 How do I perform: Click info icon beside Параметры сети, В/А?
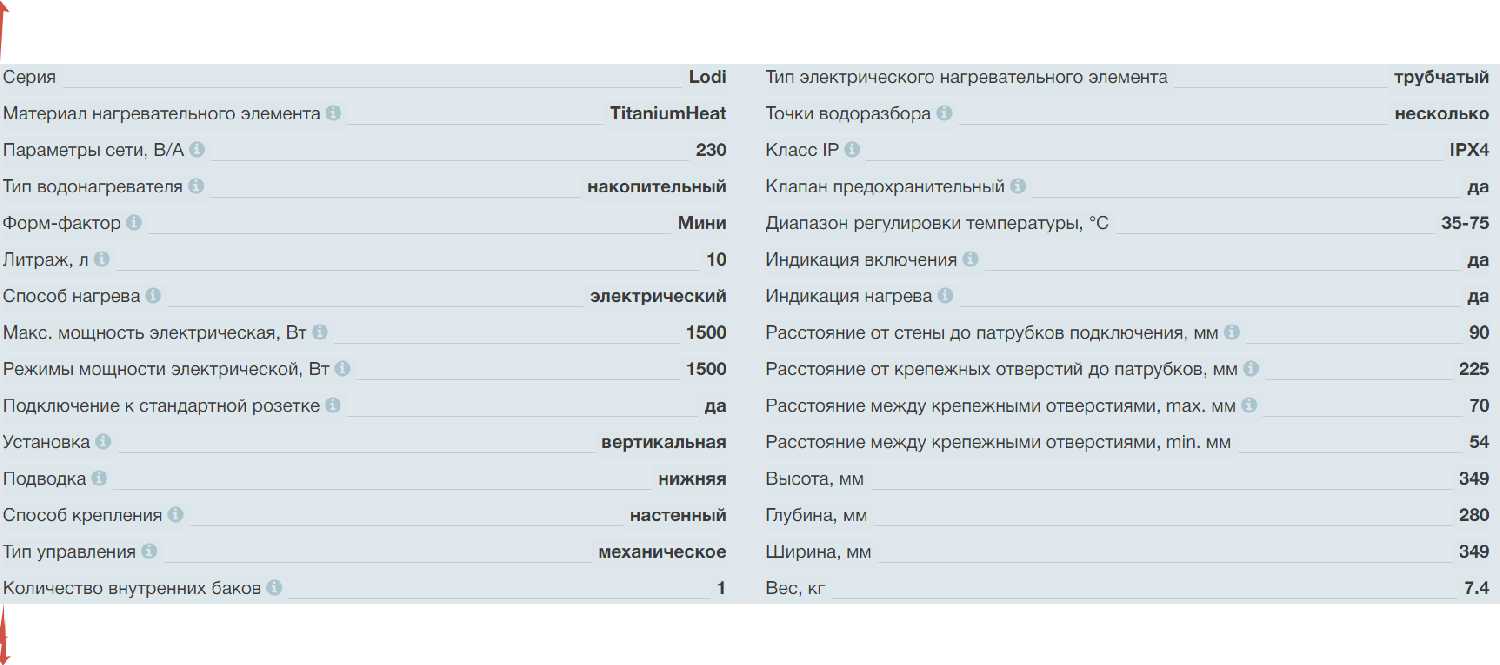coord(197,150)
